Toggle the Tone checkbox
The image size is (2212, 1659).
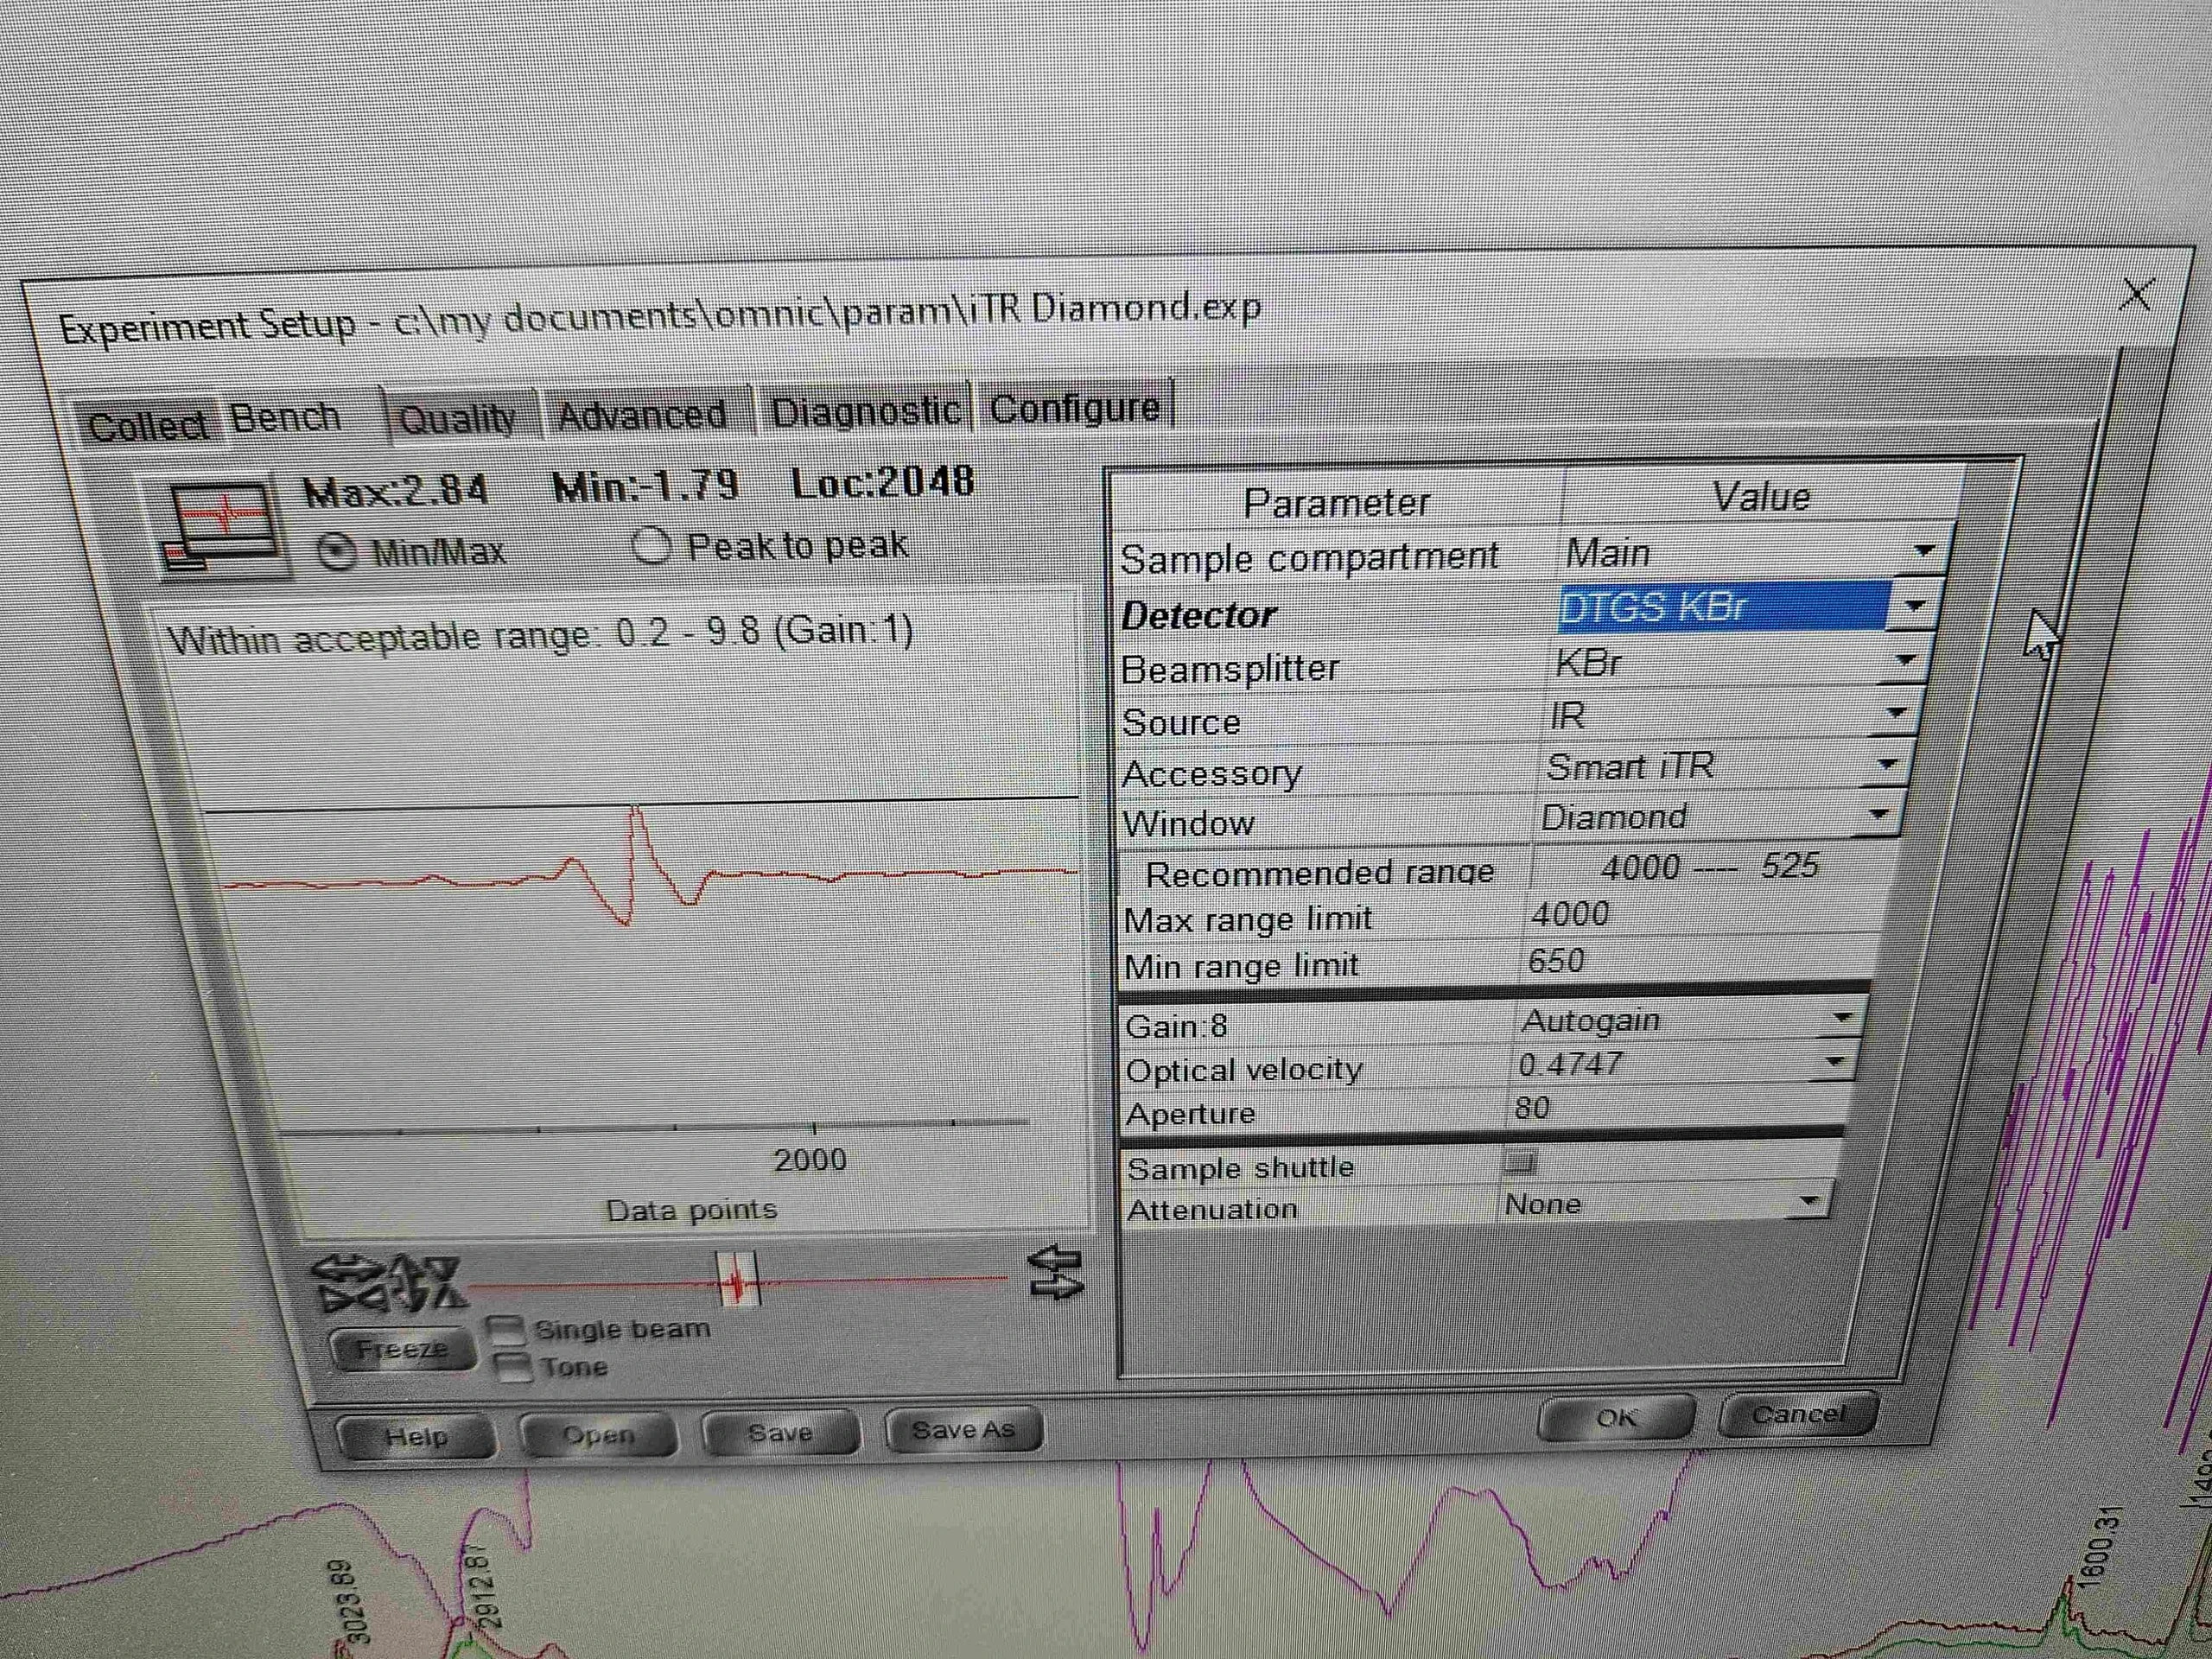pyautogui.click(x=513, y=1366)
